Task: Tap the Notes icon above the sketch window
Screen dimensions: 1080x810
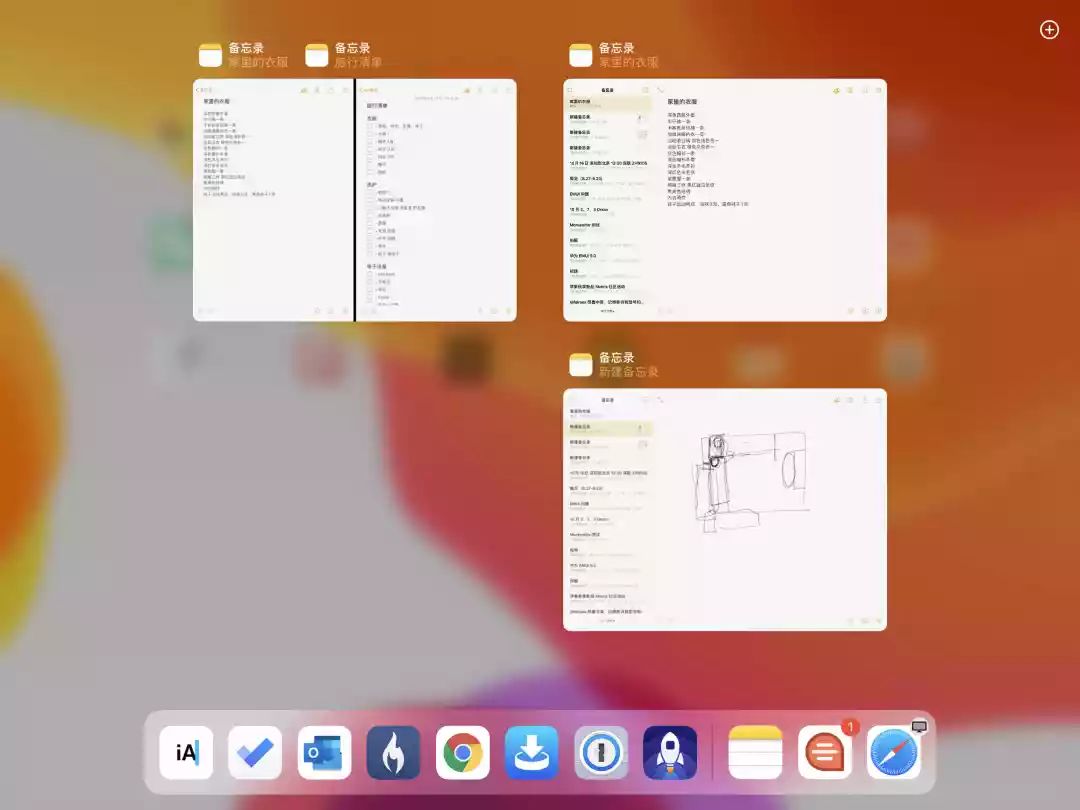Action: (x=581, y=364)
